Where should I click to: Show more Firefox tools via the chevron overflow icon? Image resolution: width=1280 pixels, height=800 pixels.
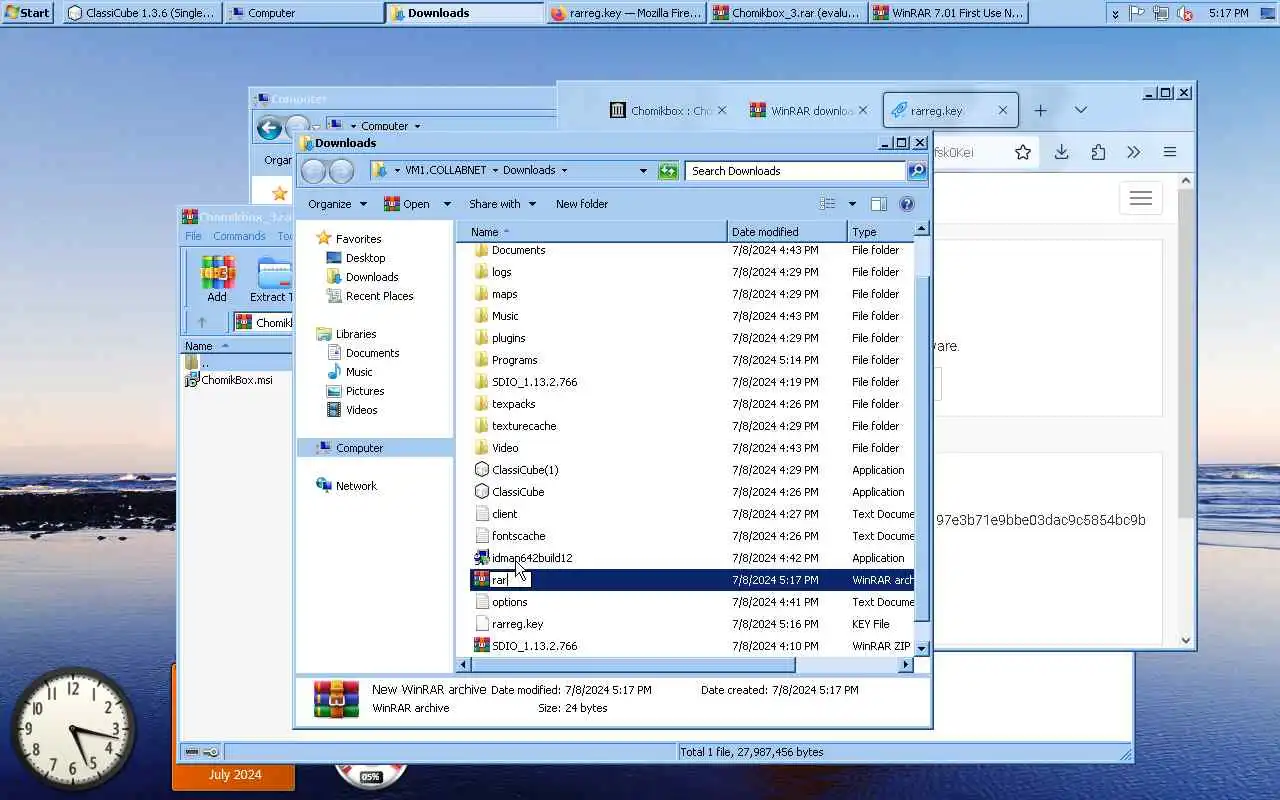coord(1133,152)
